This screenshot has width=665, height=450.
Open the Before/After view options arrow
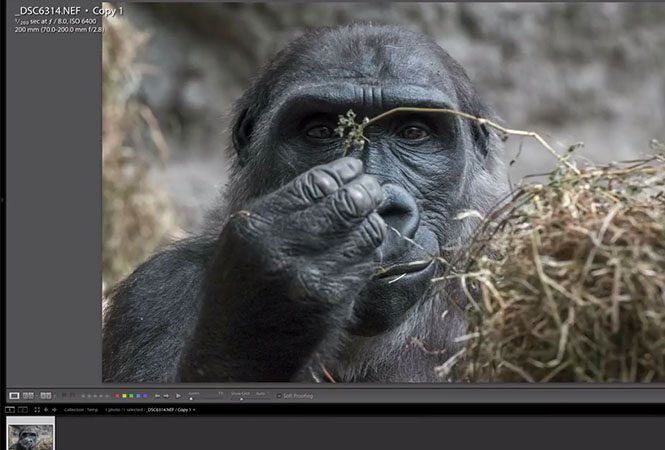(54, 396)
